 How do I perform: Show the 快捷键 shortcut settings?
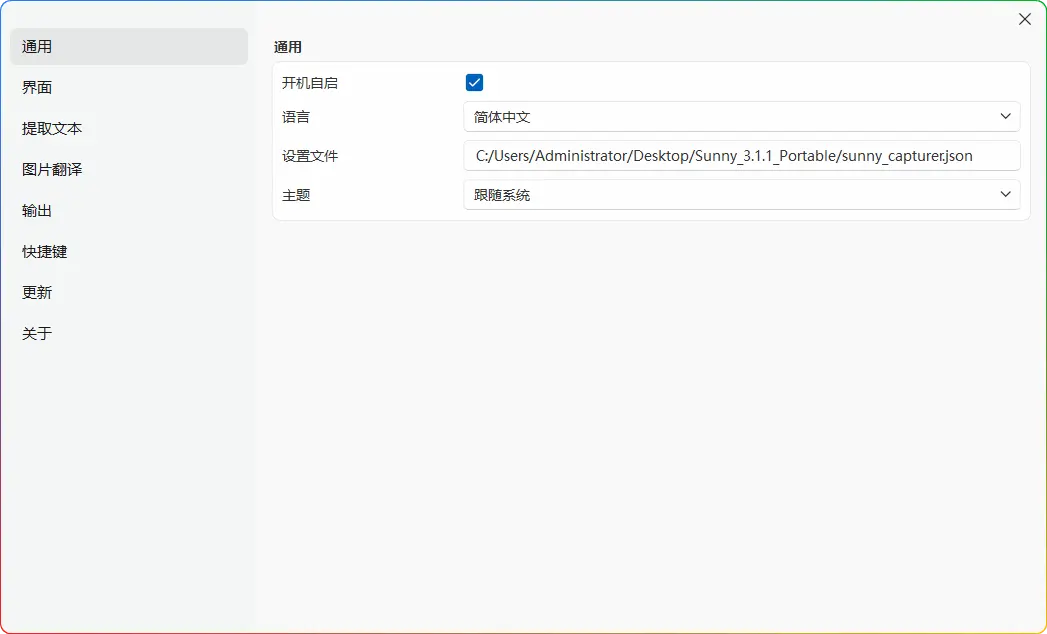coord(45,252)
